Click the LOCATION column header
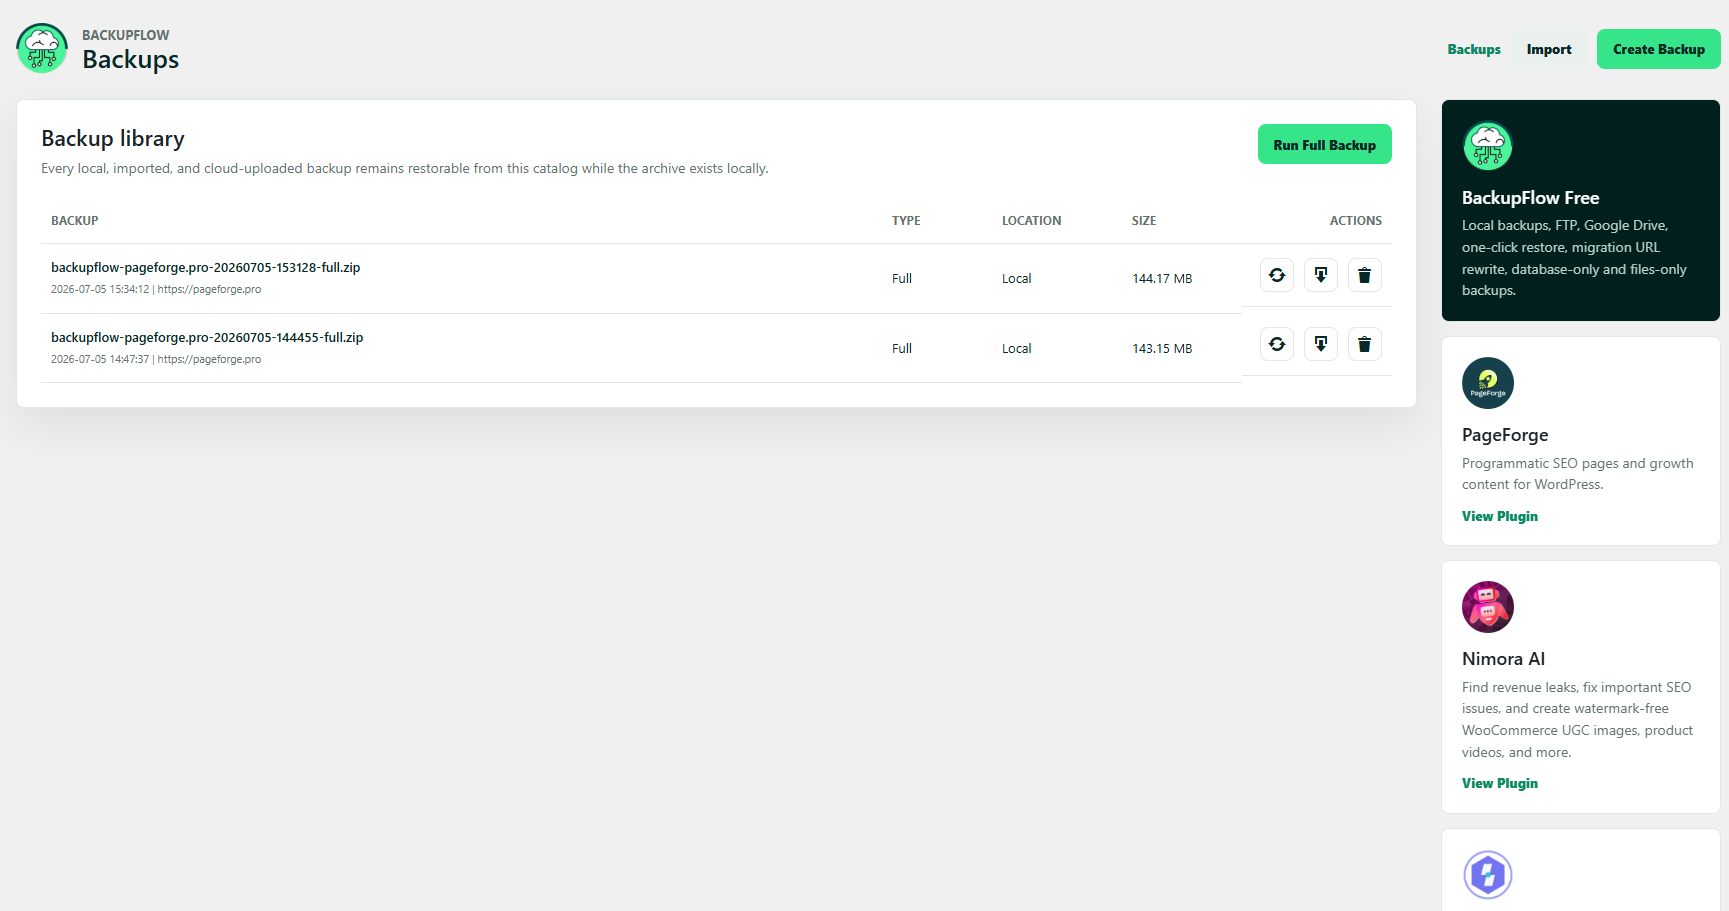 [1032, 221]
